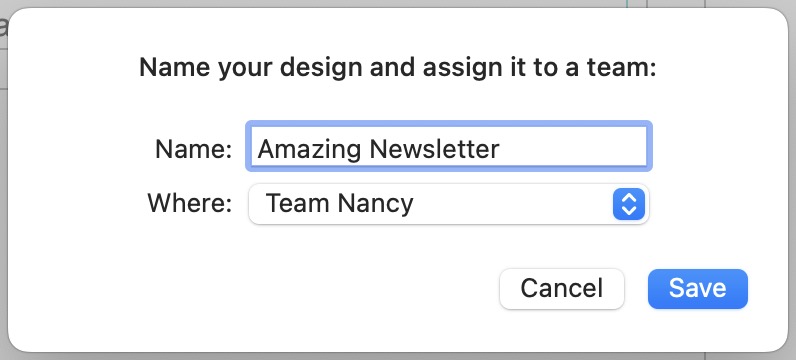Place cursor after 'Amazing Newsletter' text
This screenshot has height=360, width=796.
[x=501, y=149]
